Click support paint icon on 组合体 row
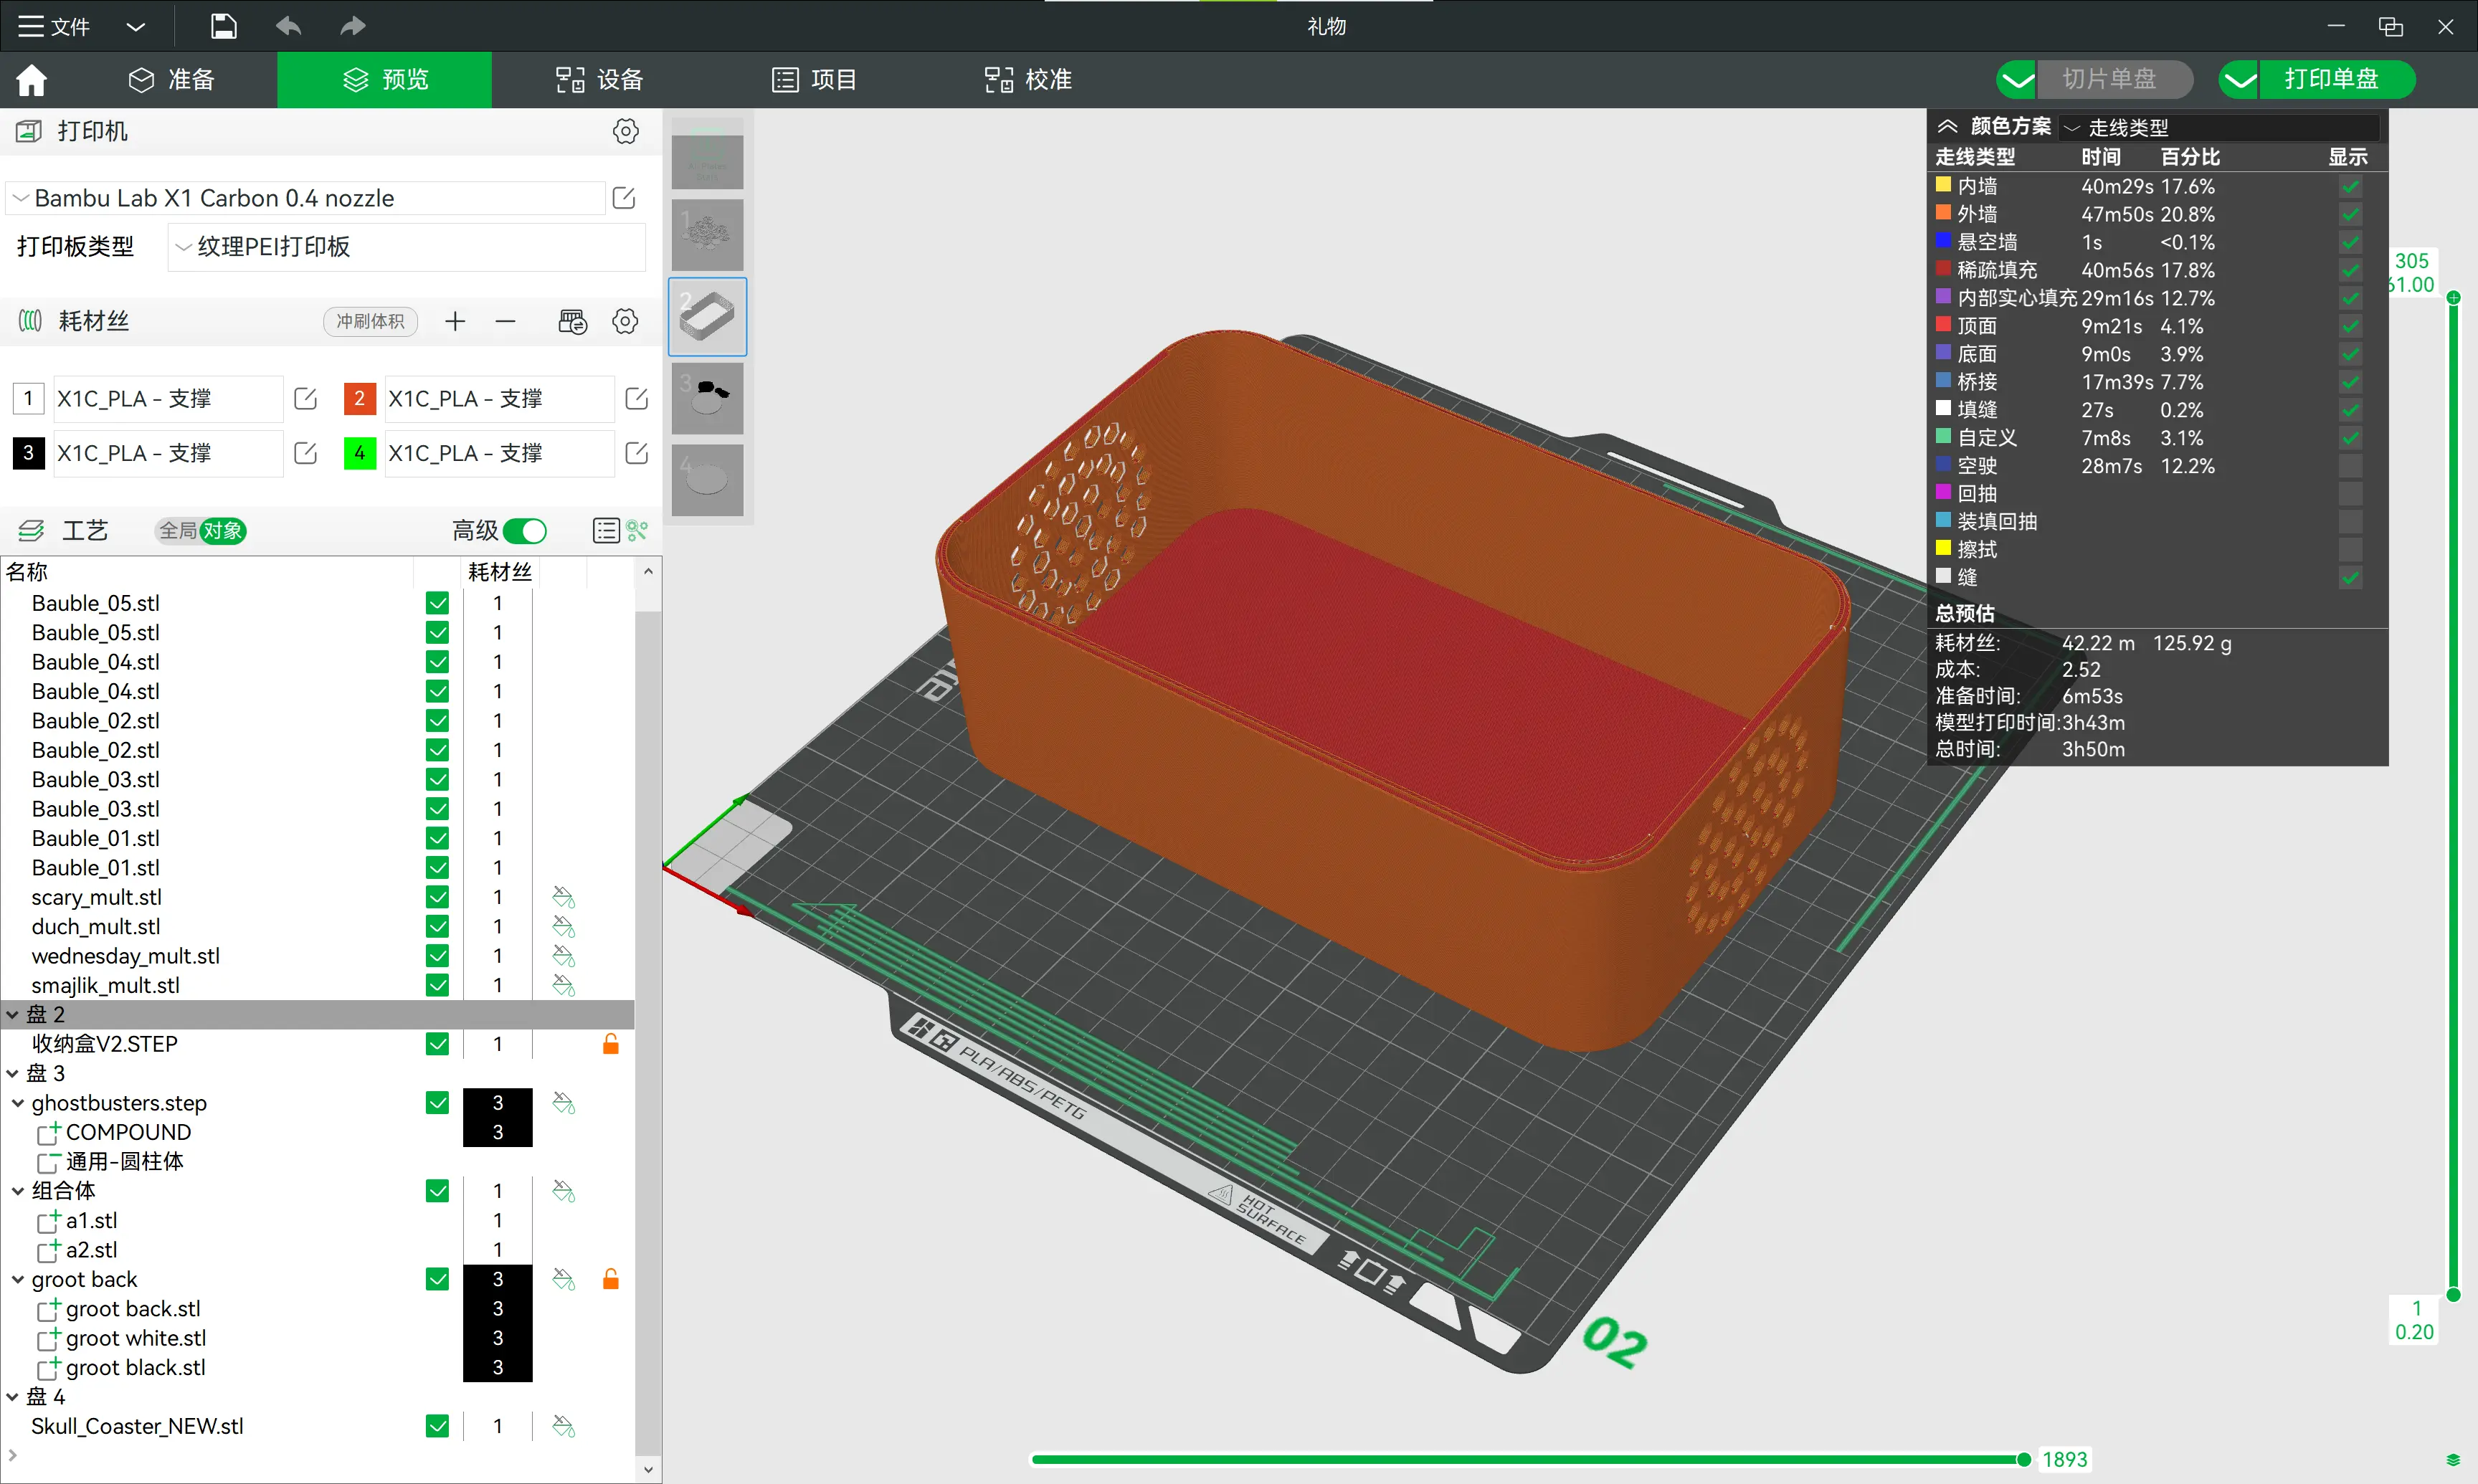Image resolution: width=2478 pixels, height=1484 pixels. (x=563, y=1191)
